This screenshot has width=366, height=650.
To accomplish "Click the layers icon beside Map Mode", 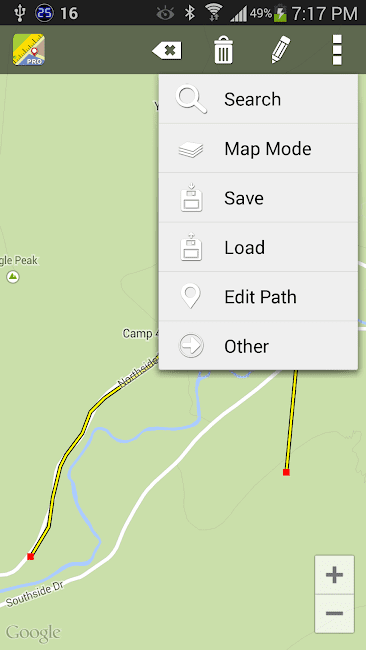I will pos(191,150).
